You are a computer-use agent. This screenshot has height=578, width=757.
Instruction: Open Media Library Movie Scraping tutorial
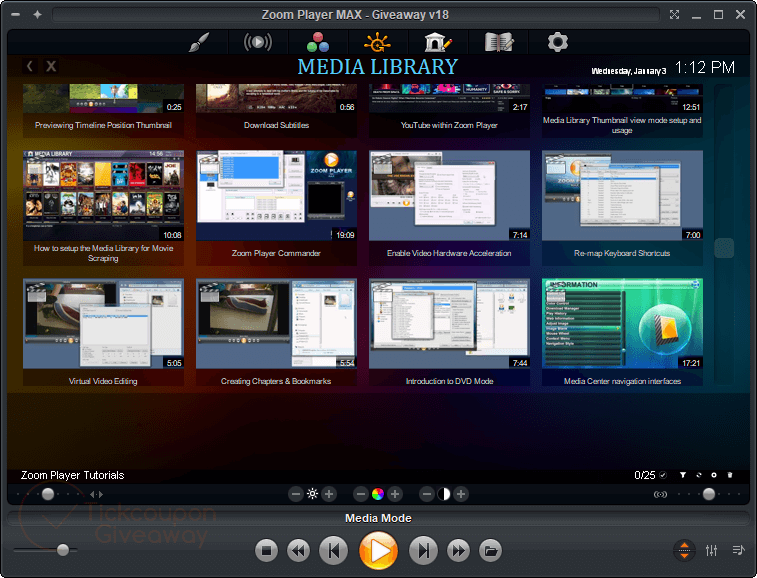click(x=103, y=208)
